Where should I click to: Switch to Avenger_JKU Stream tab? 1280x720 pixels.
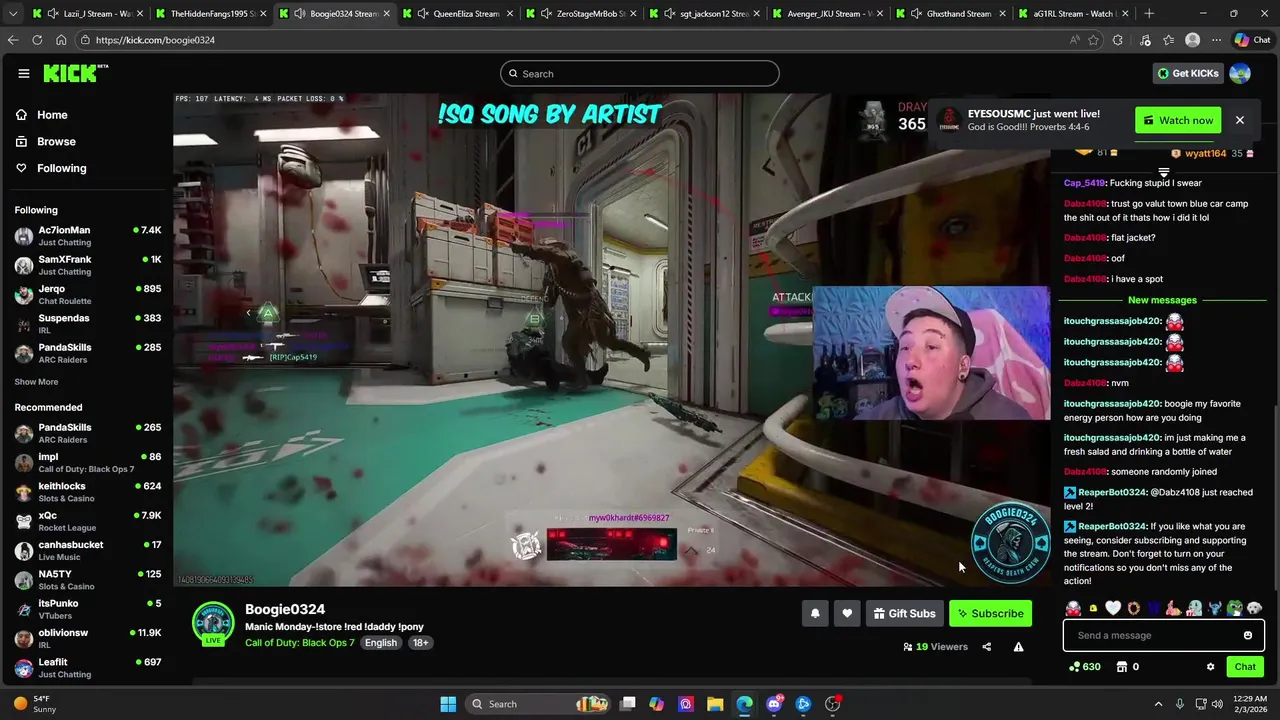pyautogui.click(x=828, y=14)
